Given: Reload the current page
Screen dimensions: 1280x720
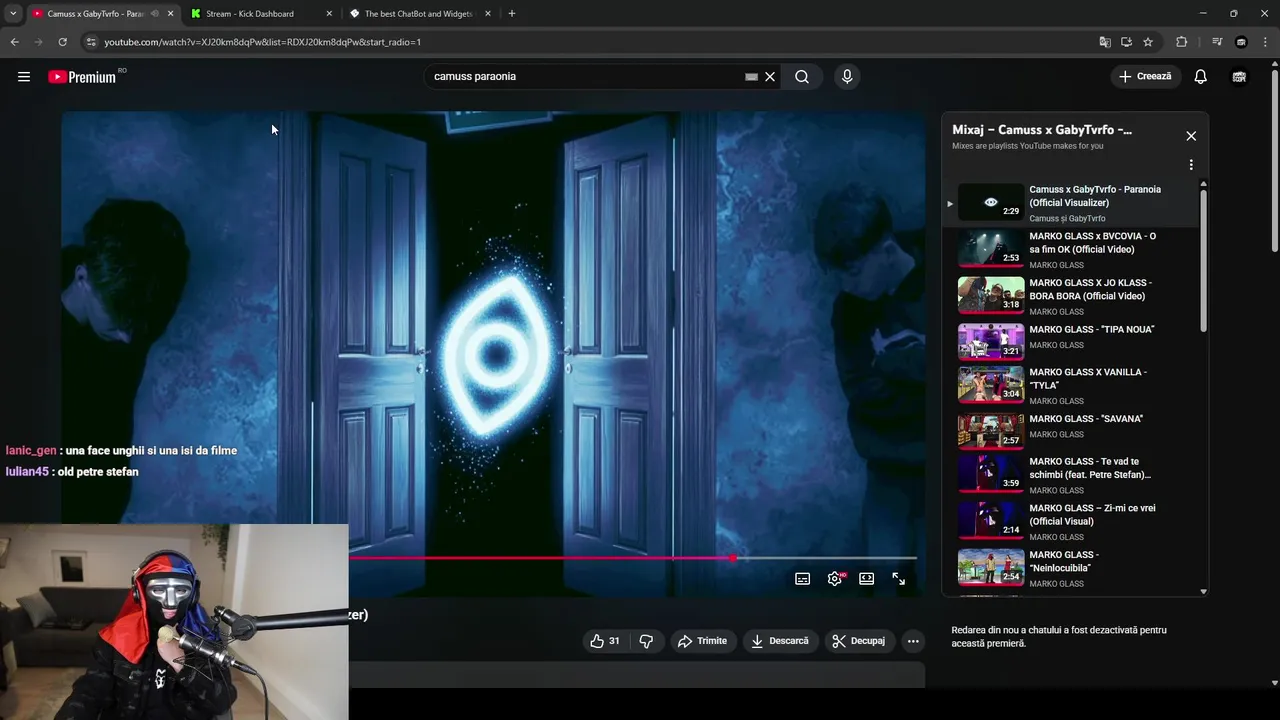Looking at the screenshot, I should [62, 42].
